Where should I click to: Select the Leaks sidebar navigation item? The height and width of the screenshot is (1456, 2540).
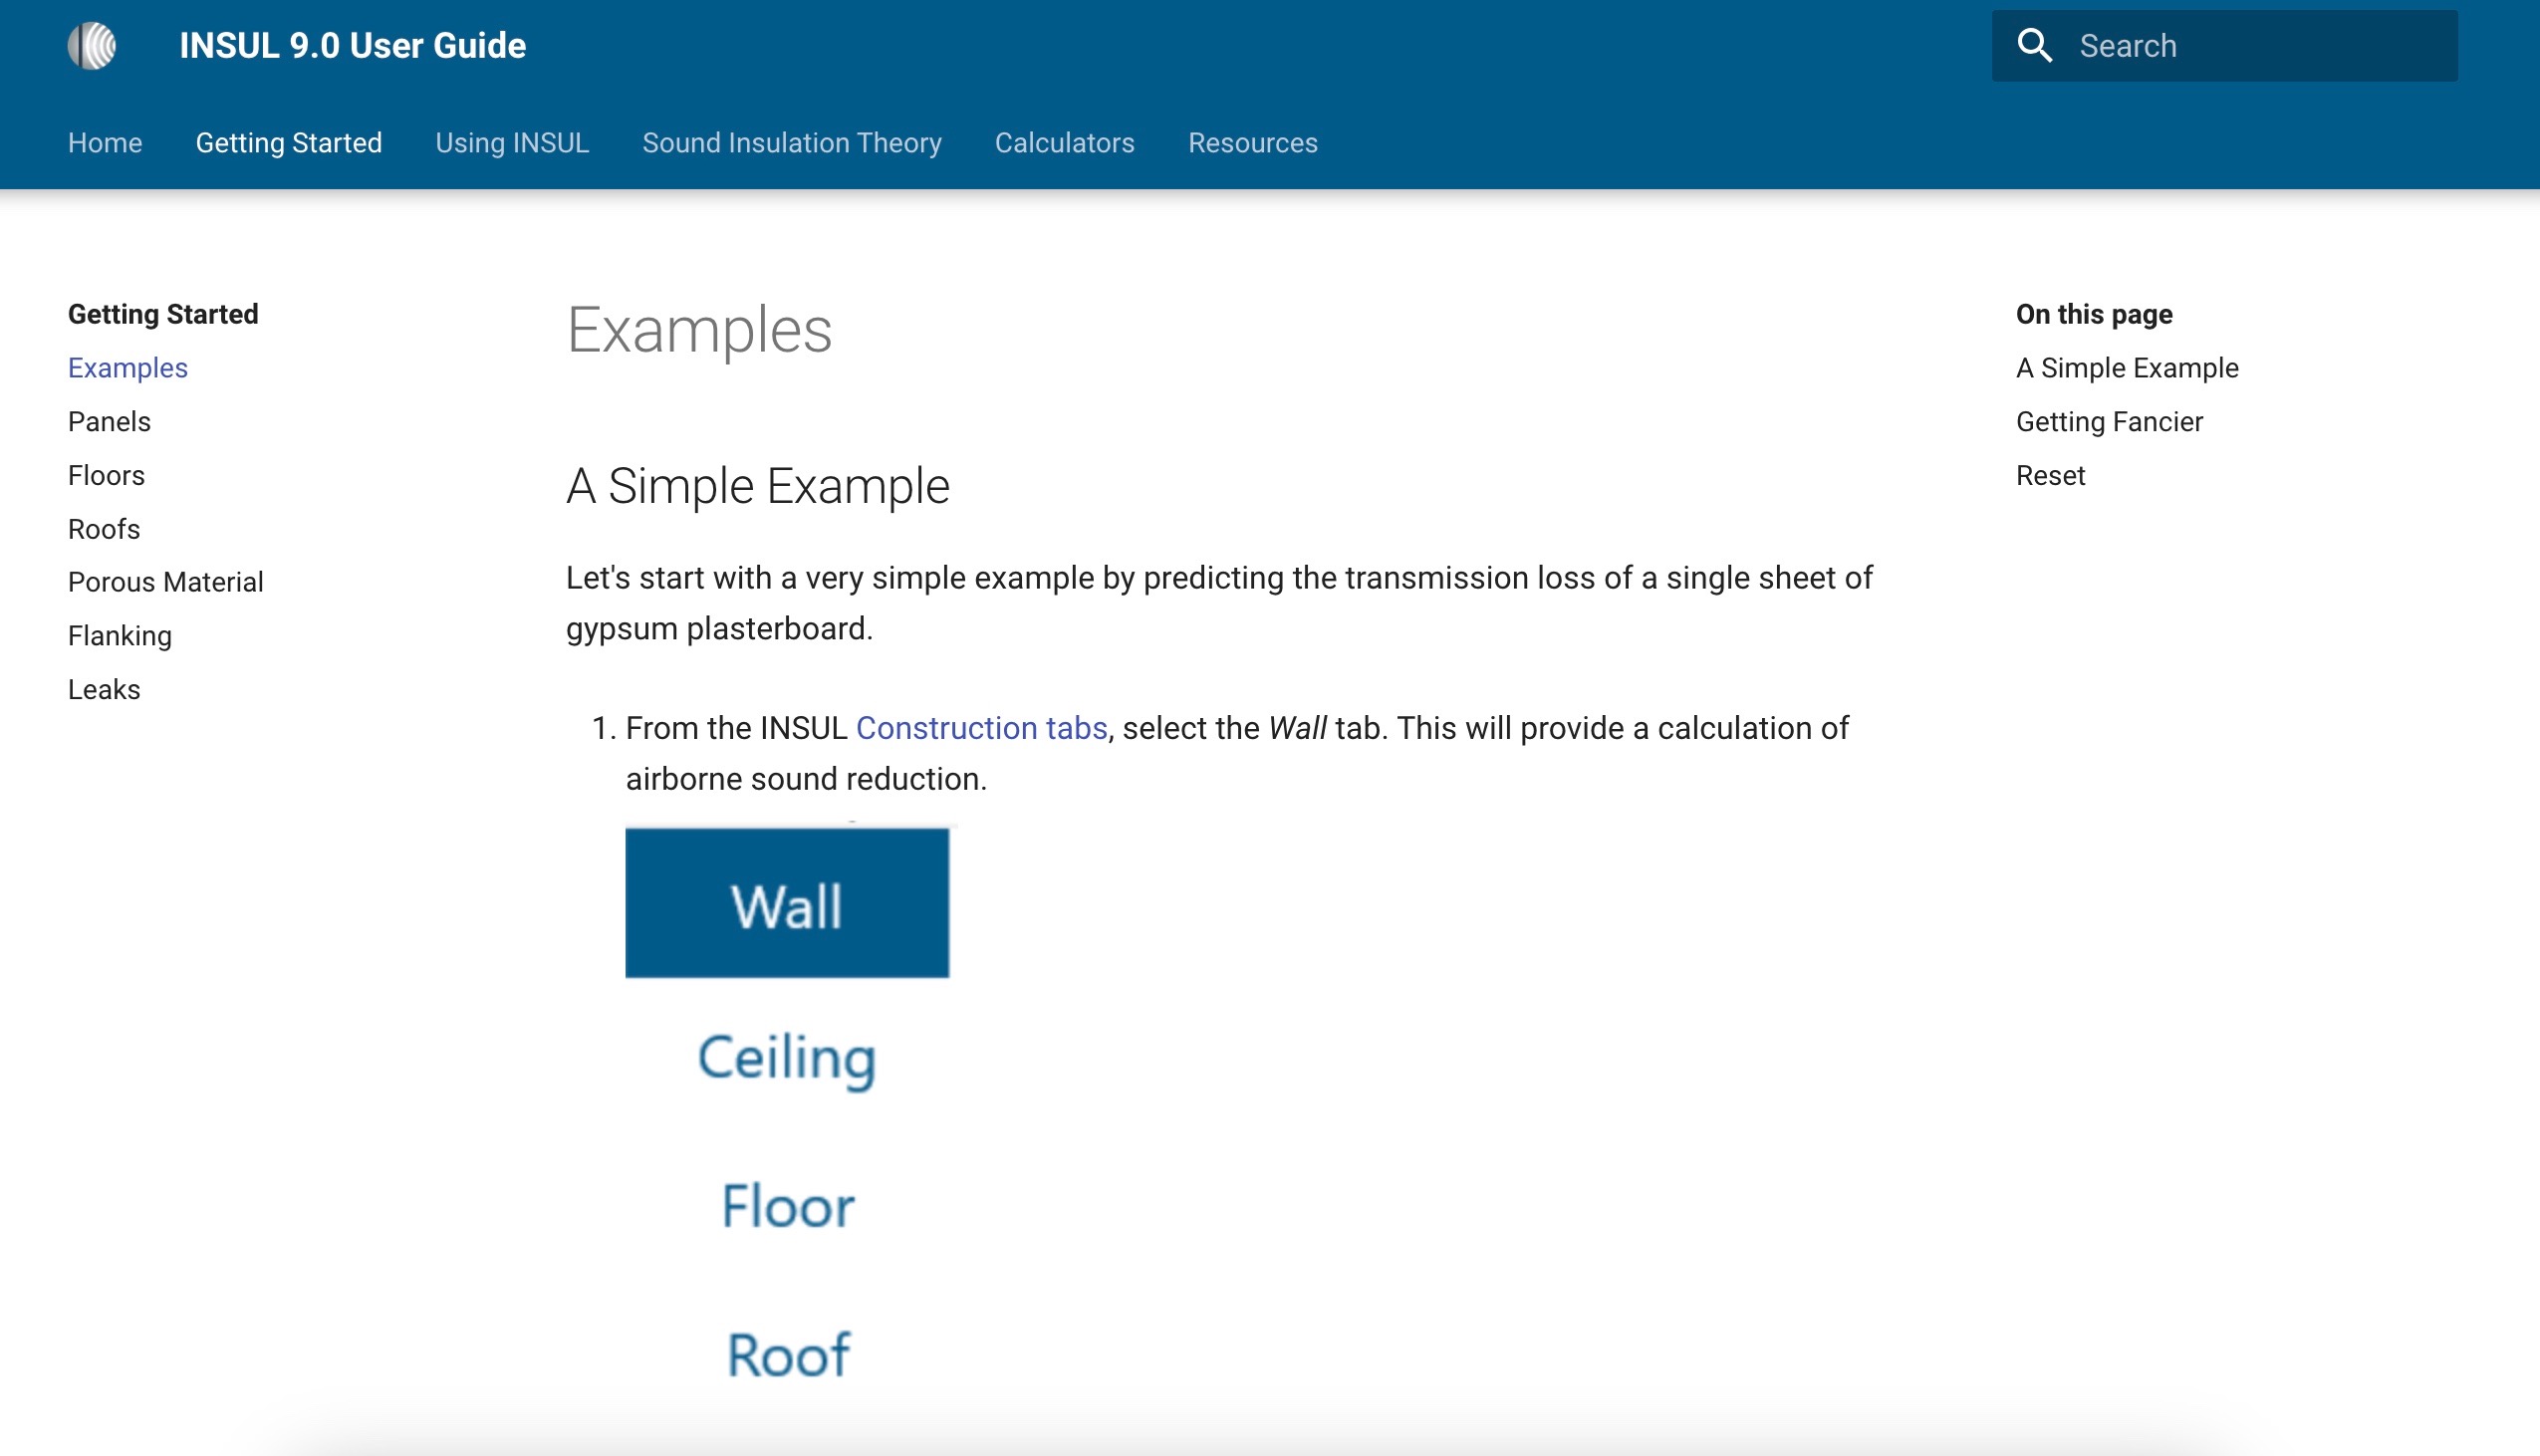pos(105,689)
